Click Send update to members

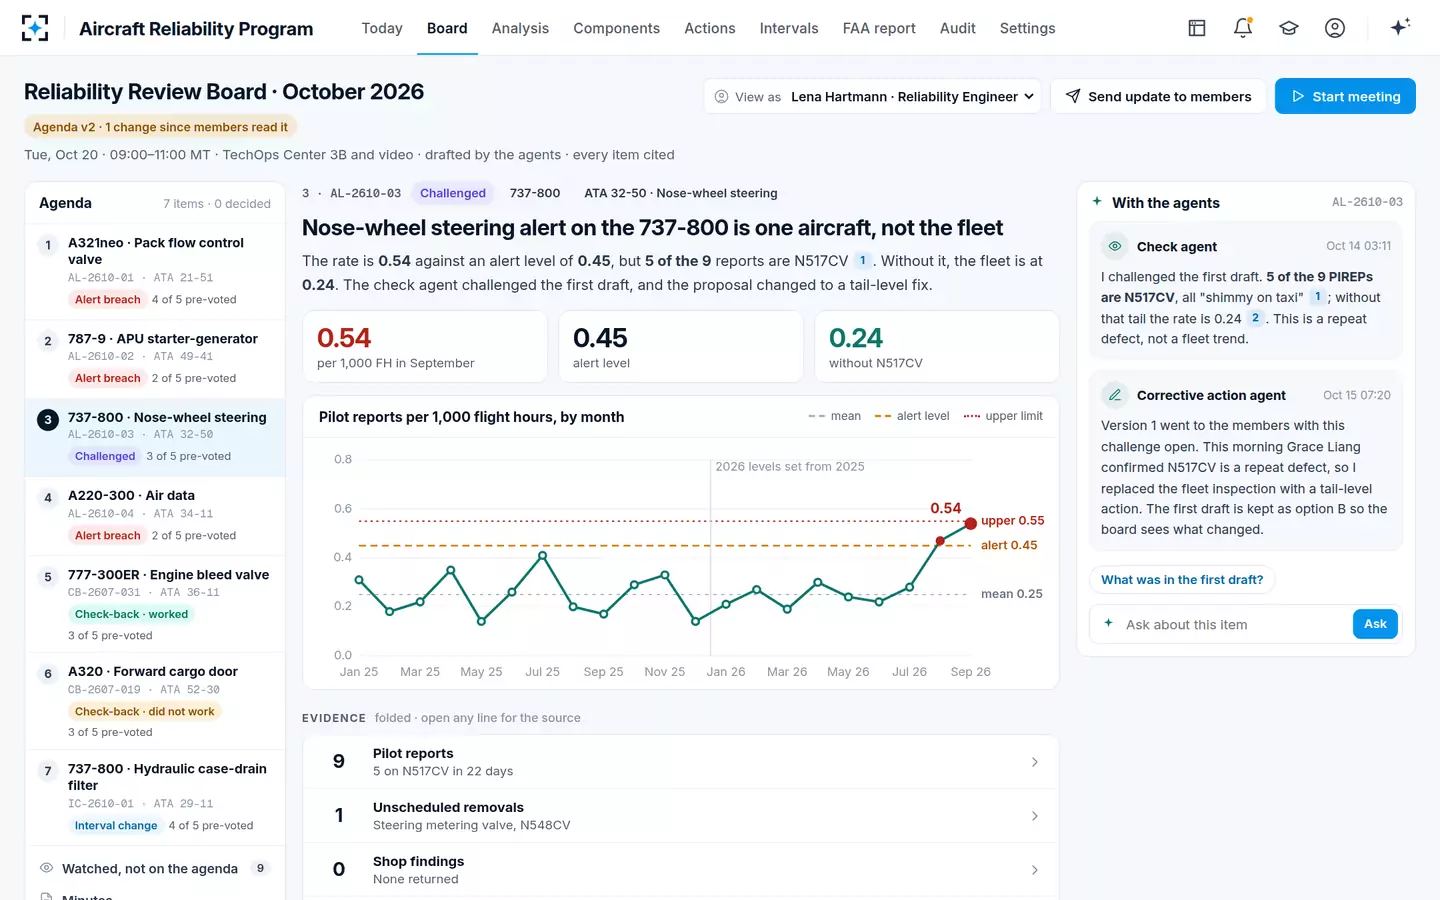tap(1158, 96)
